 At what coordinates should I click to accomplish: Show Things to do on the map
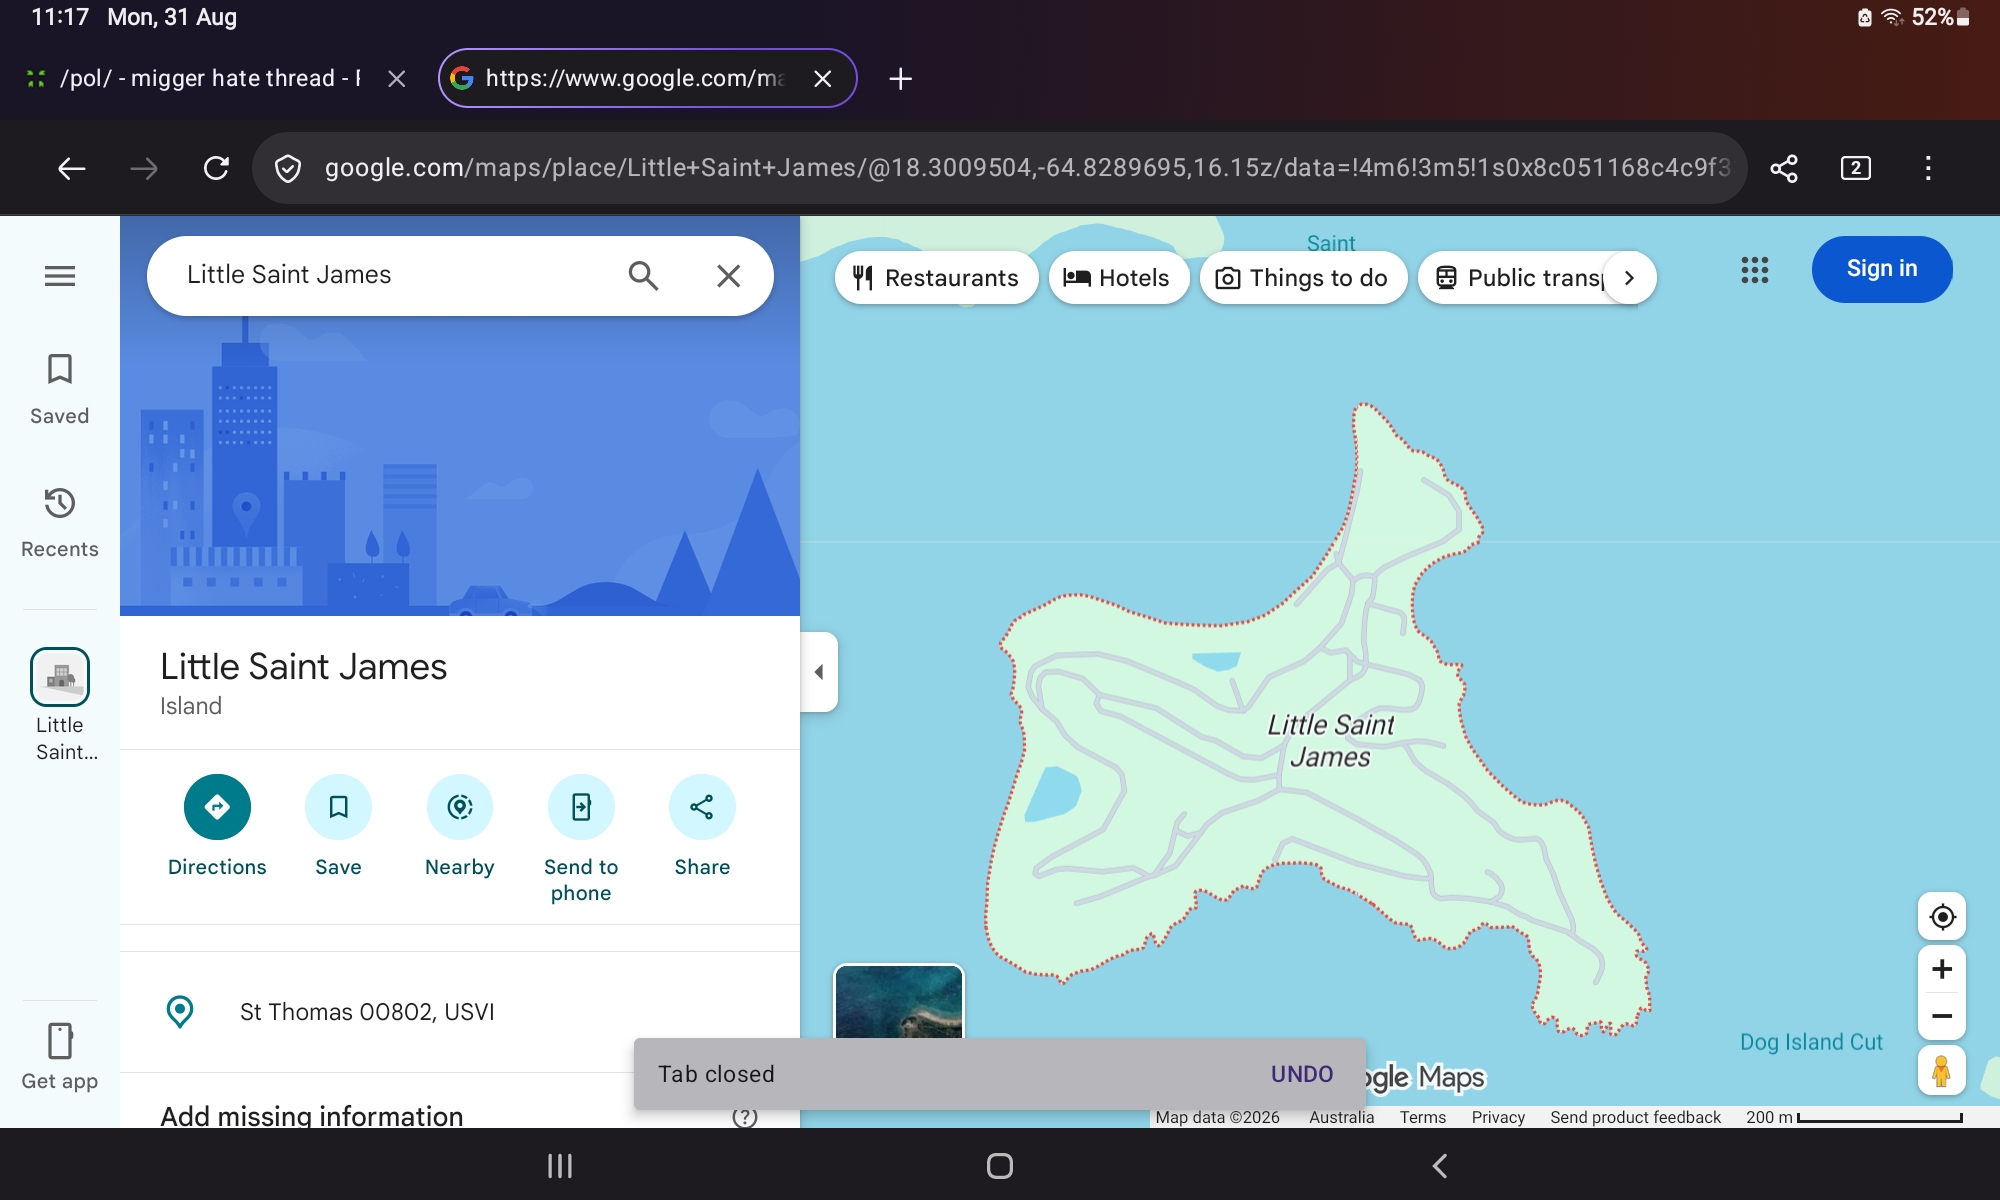[1303, 278]
